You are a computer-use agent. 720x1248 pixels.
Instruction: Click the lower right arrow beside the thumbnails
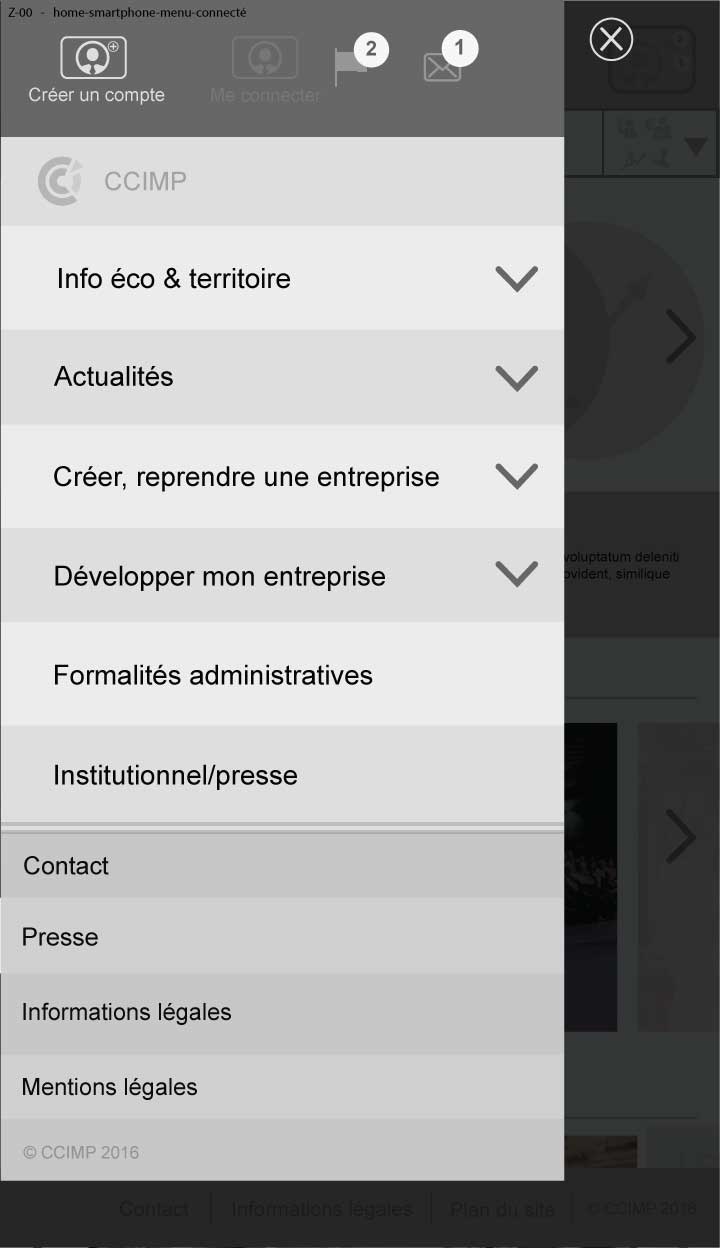[681, 836]
